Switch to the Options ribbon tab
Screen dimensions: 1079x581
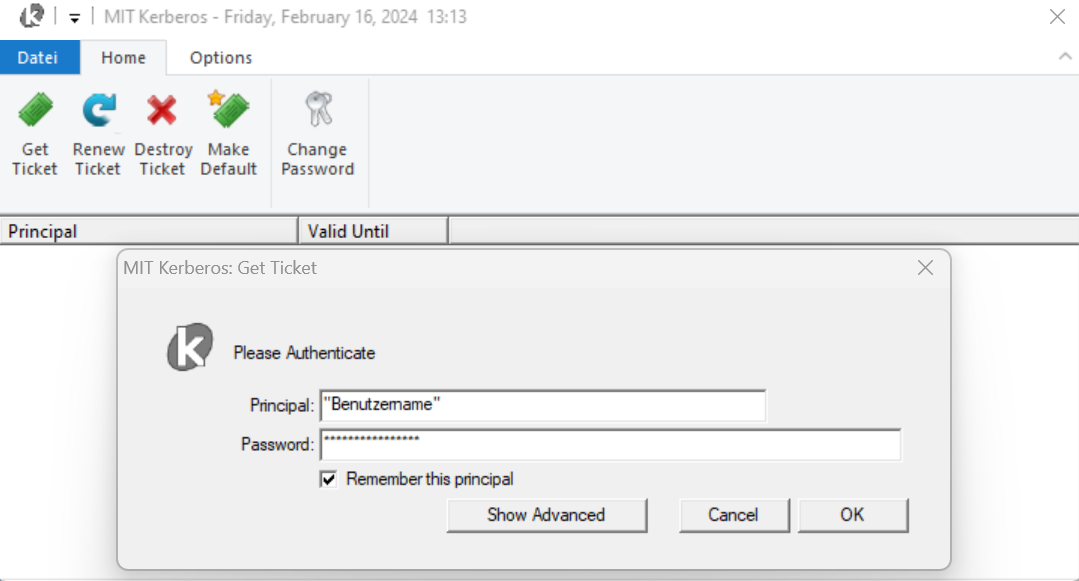pos(221,57)
